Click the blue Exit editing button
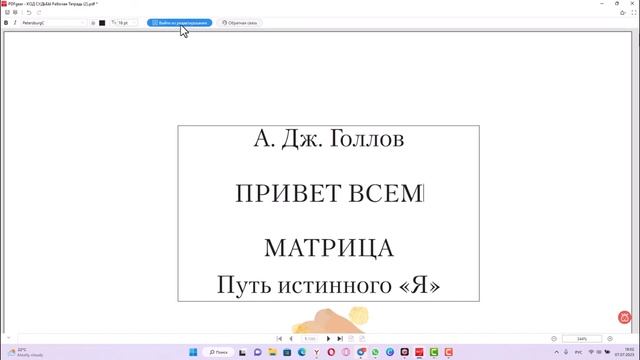The height and width of the screenshot is (360, 640). tap(180, 23)
